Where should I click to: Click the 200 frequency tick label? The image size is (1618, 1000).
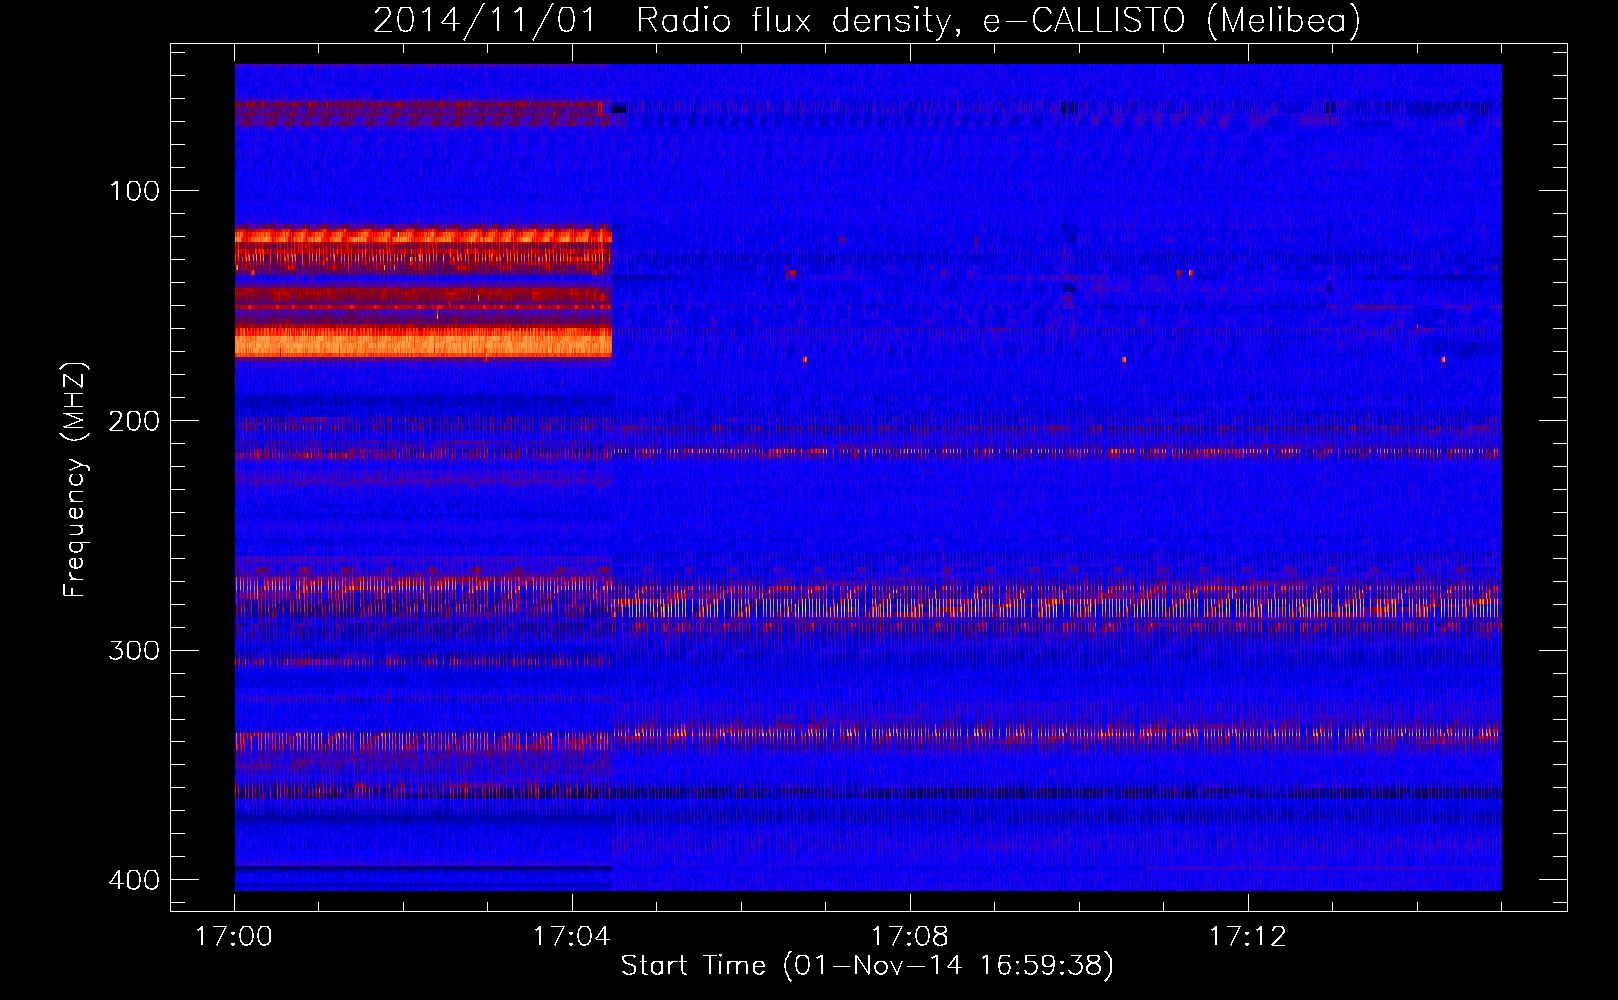(x=134, y=421)
